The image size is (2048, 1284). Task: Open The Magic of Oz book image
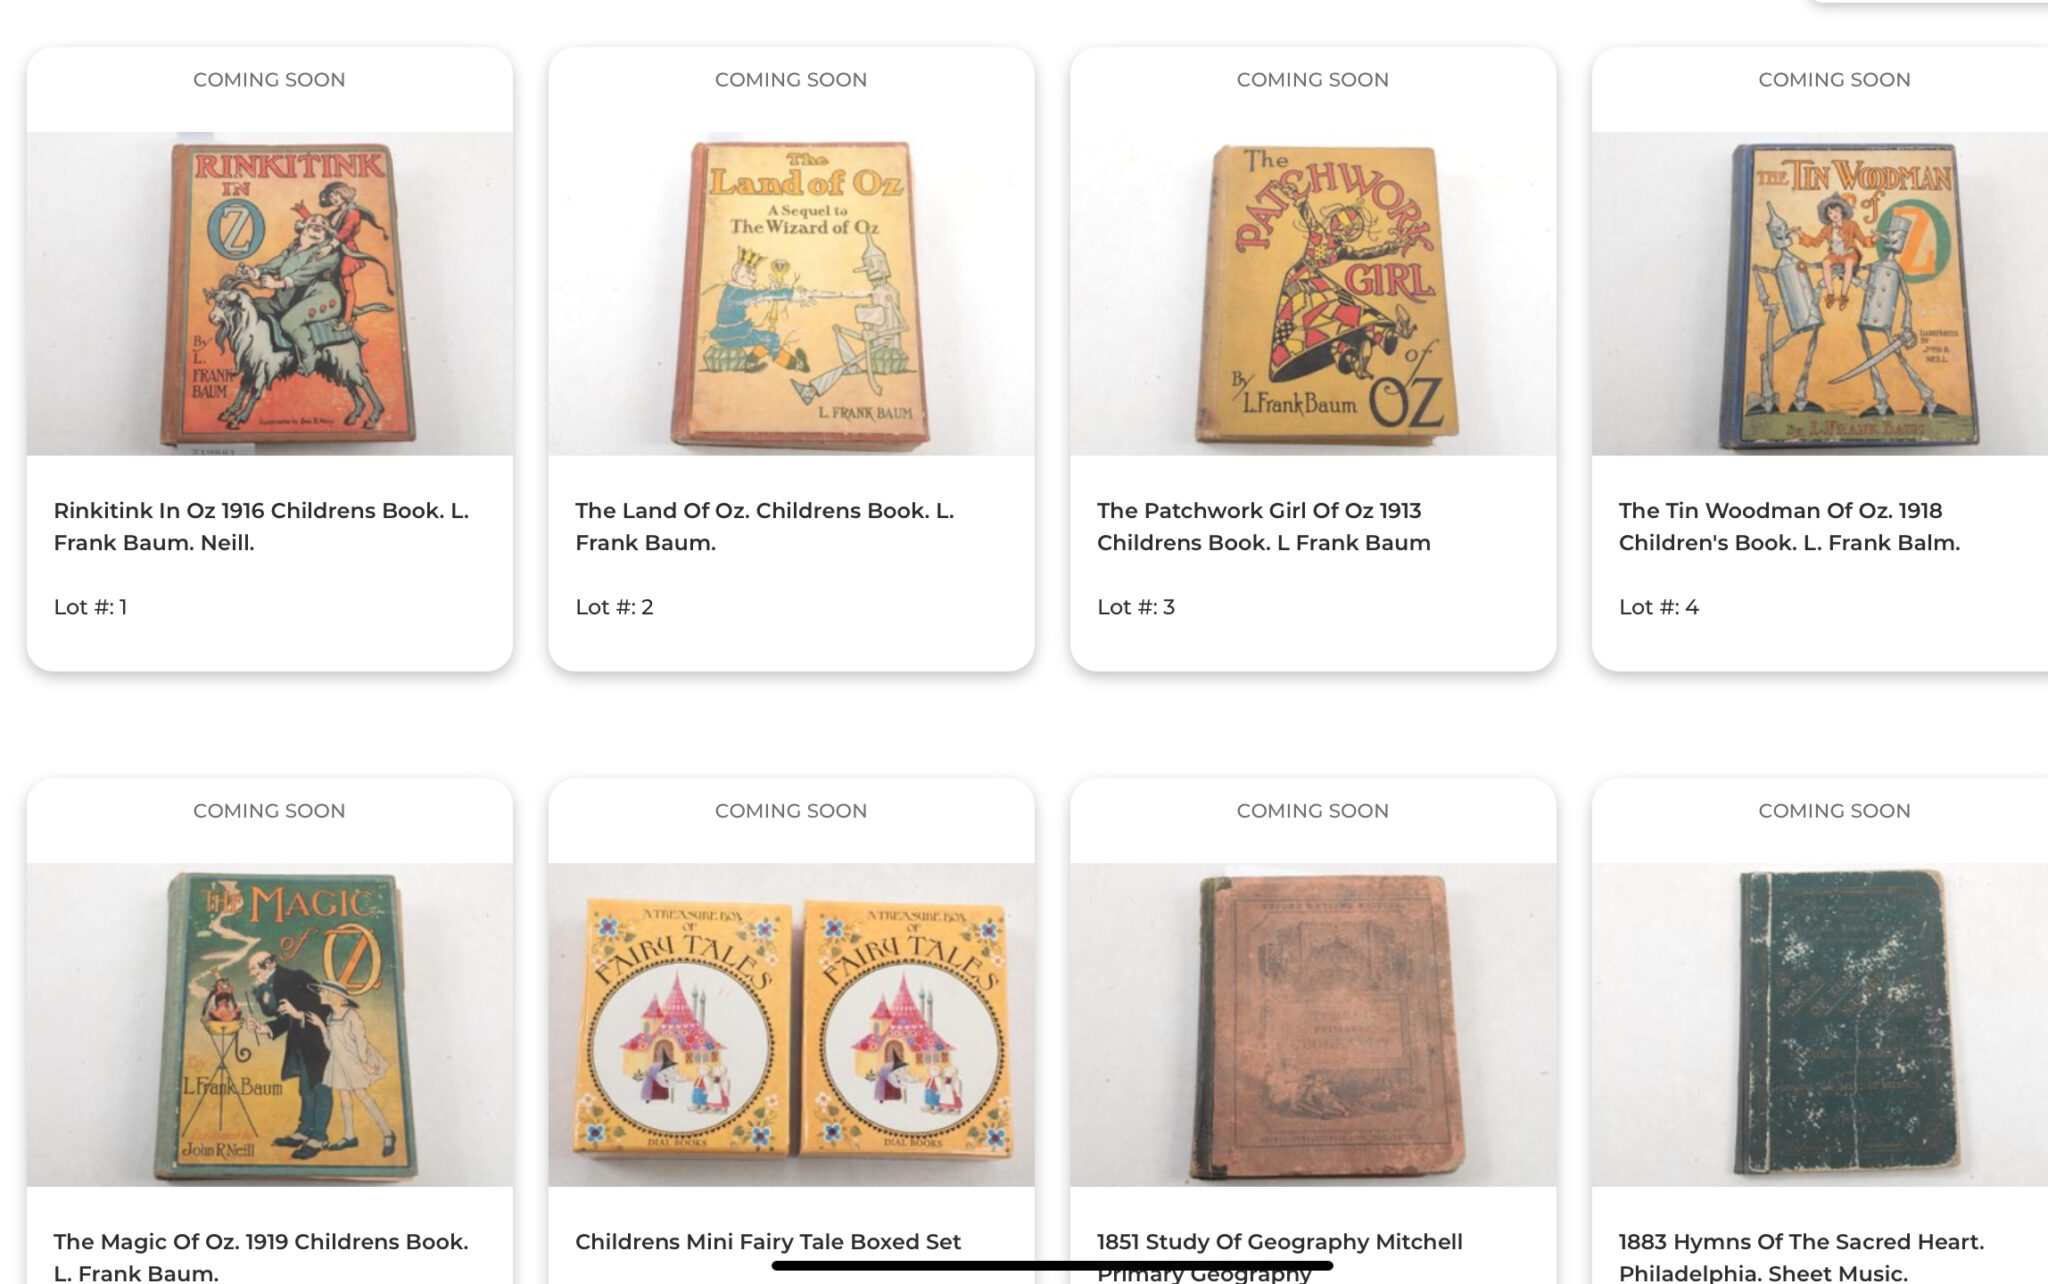click(269, 1025)
